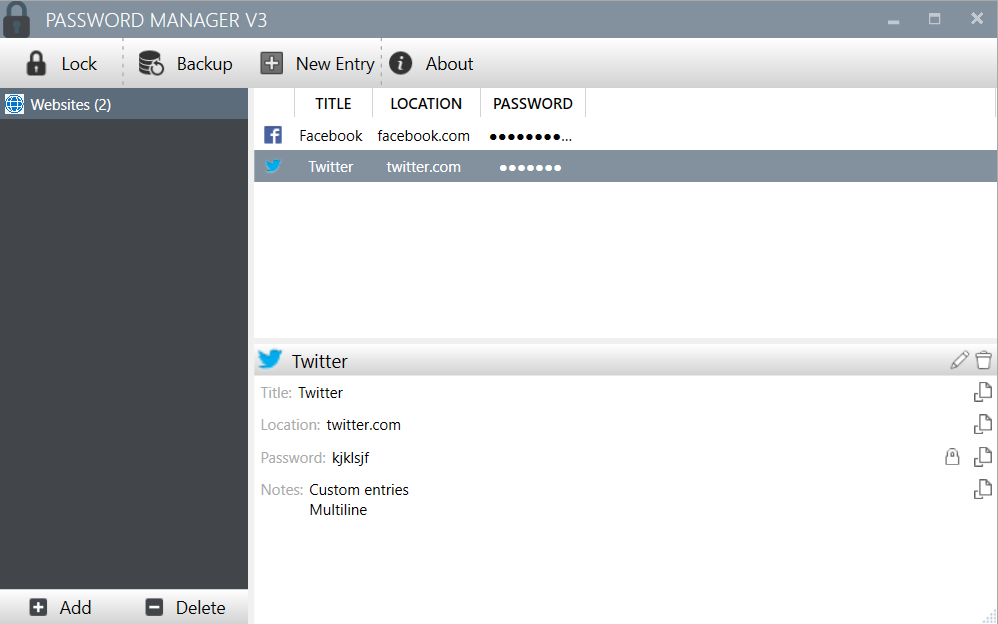
Task: Create a New Entry
Action: pyautogui.click(x=317, y=64)
